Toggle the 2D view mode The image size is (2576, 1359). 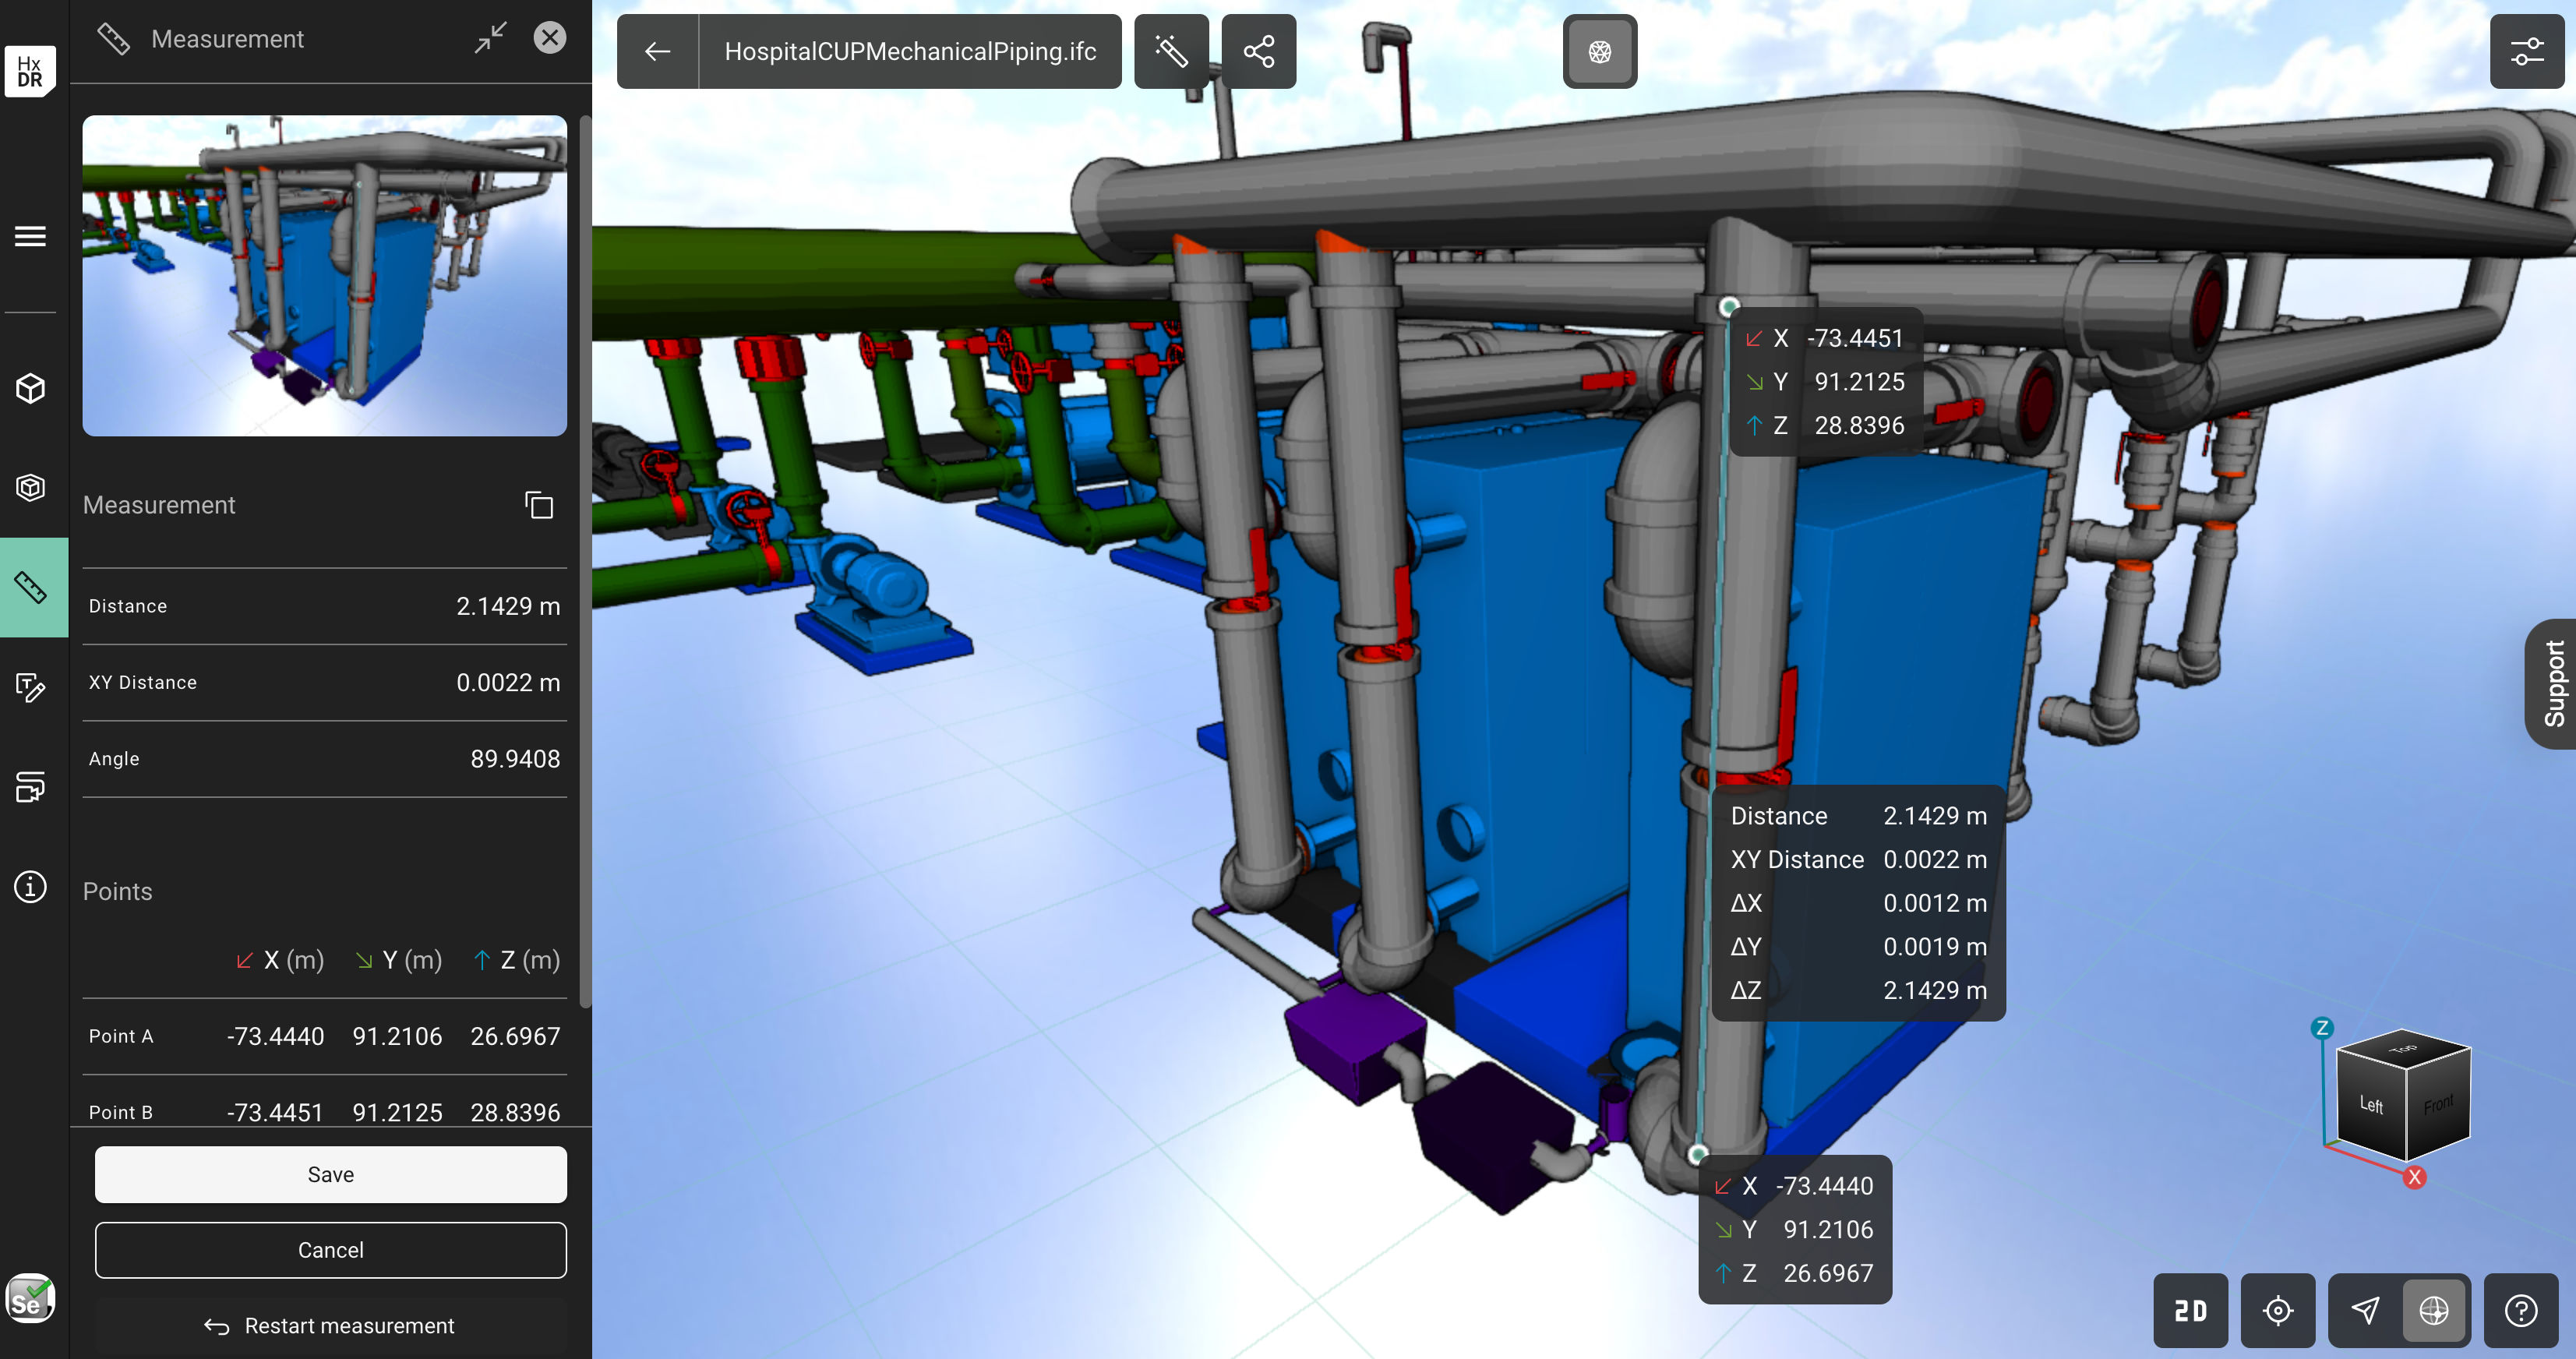[2190, 1310]
